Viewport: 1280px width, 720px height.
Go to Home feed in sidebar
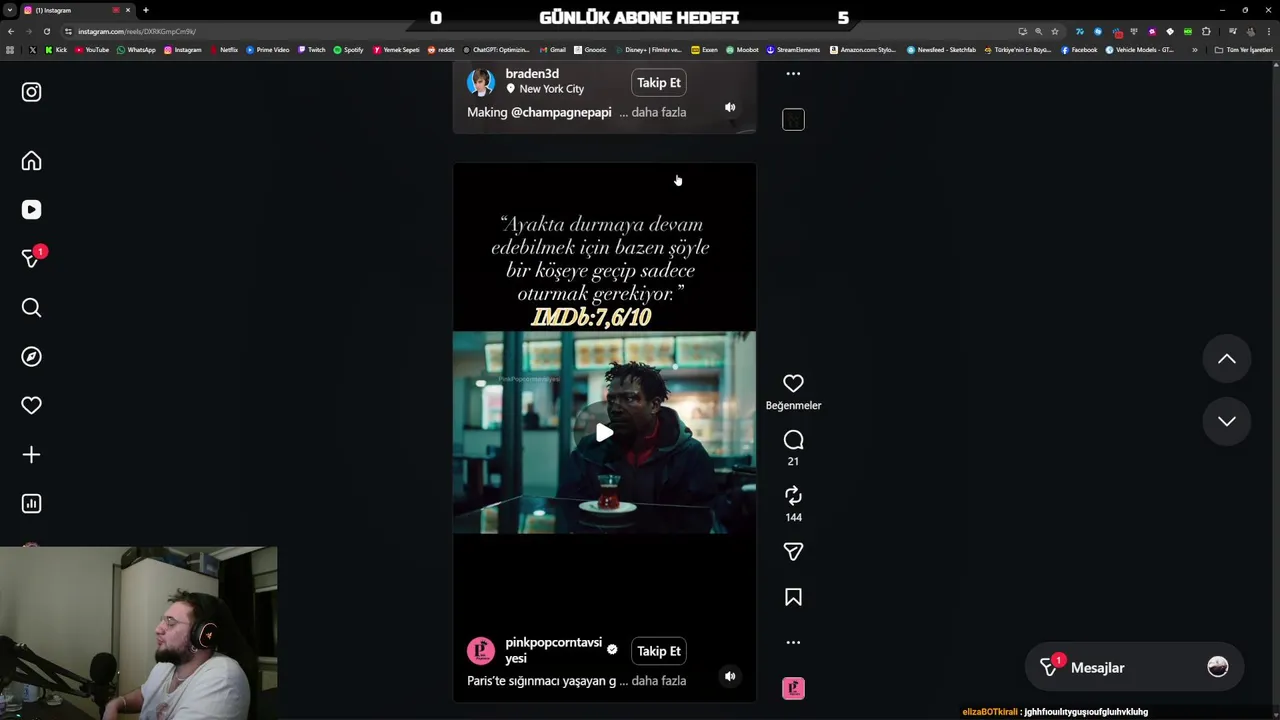pos(31,161)
